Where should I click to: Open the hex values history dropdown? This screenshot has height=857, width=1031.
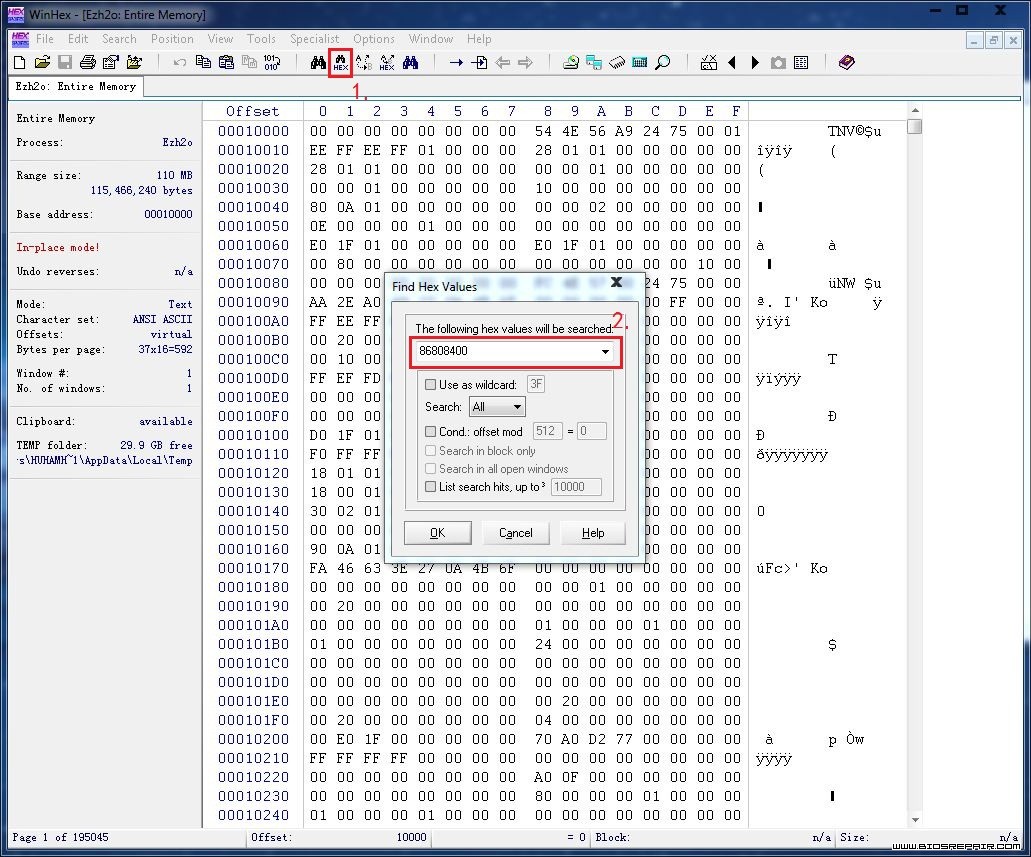point(605,351)
